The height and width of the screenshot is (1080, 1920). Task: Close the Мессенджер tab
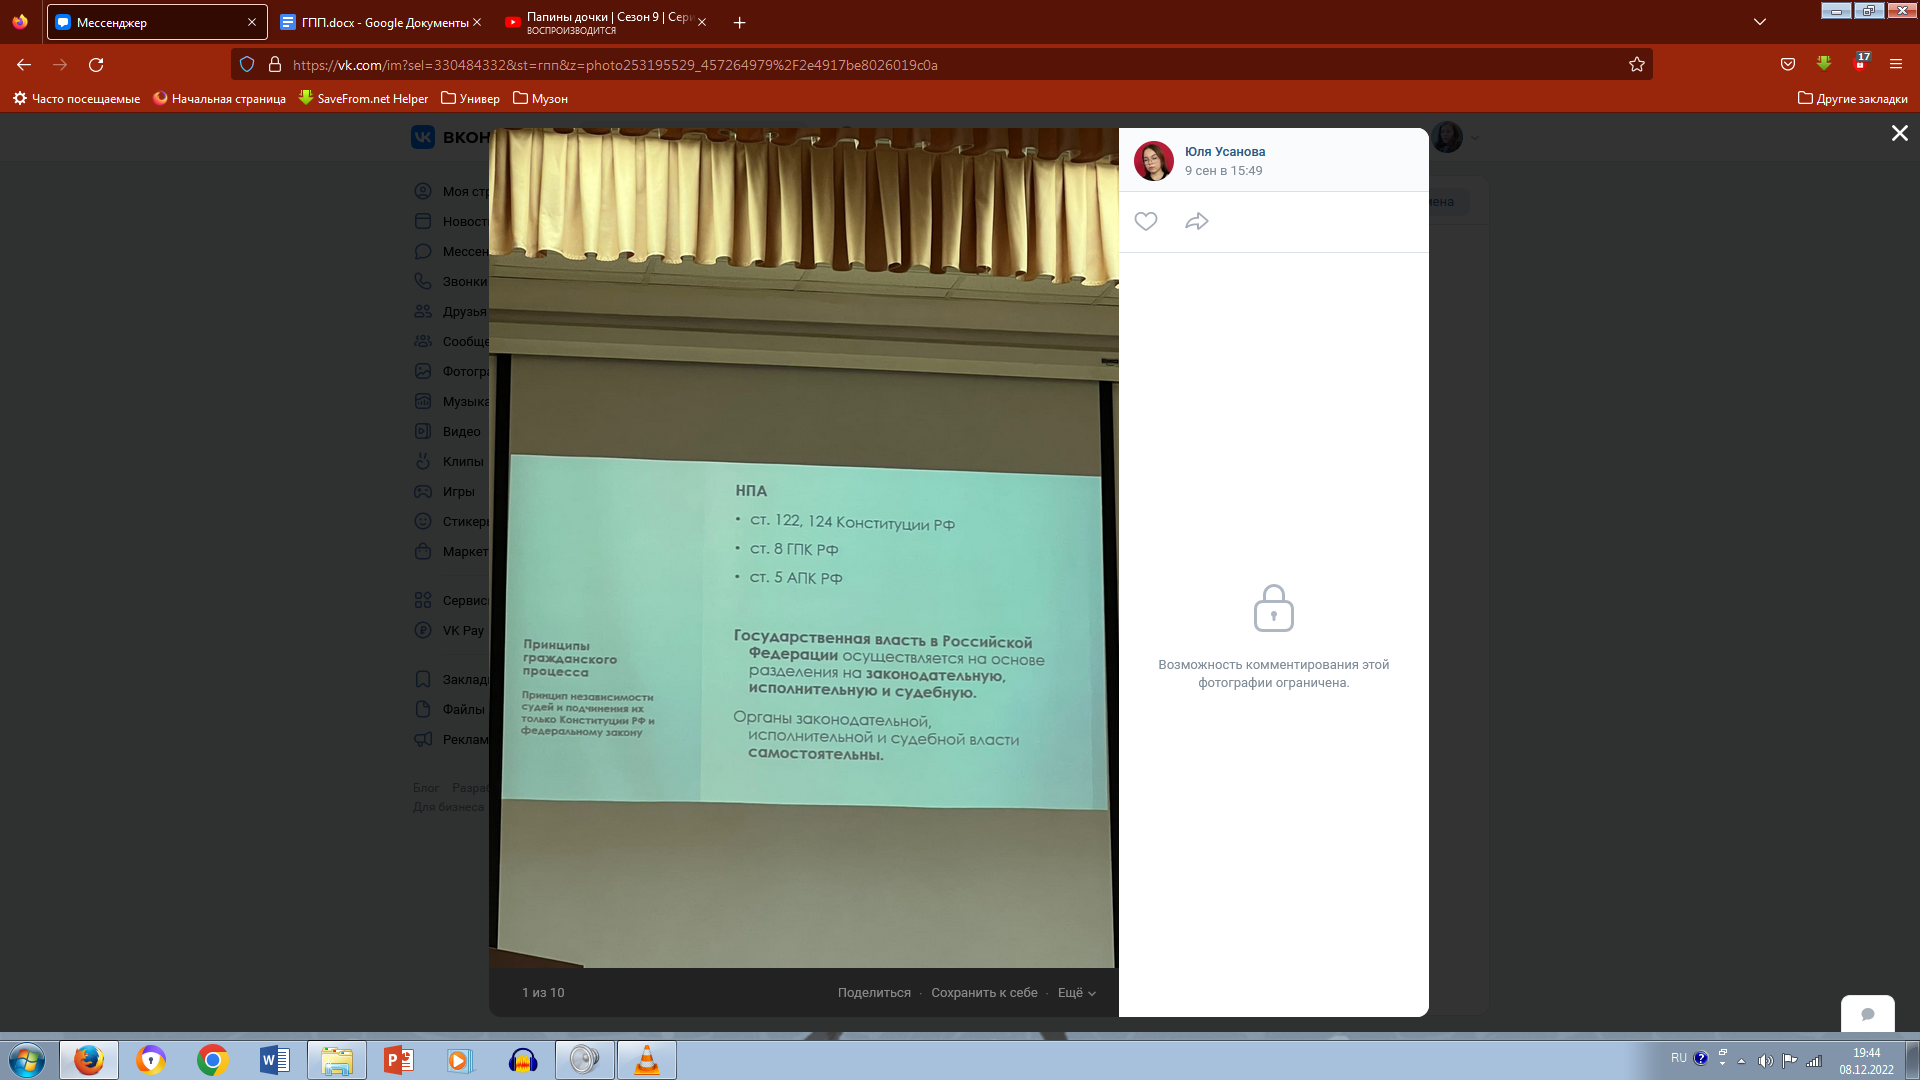click(252, 22)
